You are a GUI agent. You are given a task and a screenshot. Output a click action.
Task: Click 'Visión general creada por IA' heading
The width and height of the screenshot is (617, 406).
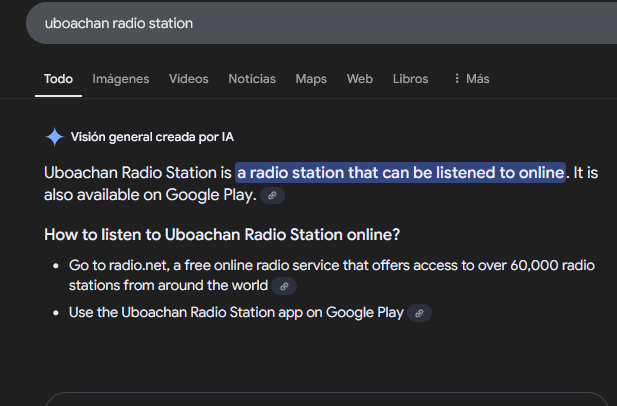pos(152,137)
